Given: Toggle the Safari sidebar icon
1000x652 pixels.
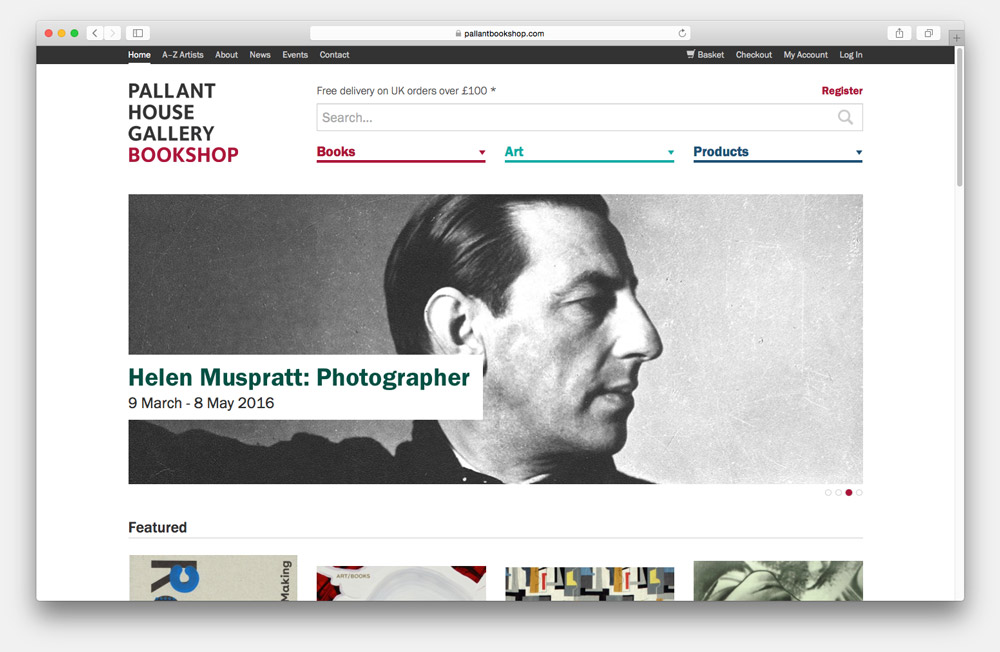Looking at the screenshot, I should (x=138, y=33).
